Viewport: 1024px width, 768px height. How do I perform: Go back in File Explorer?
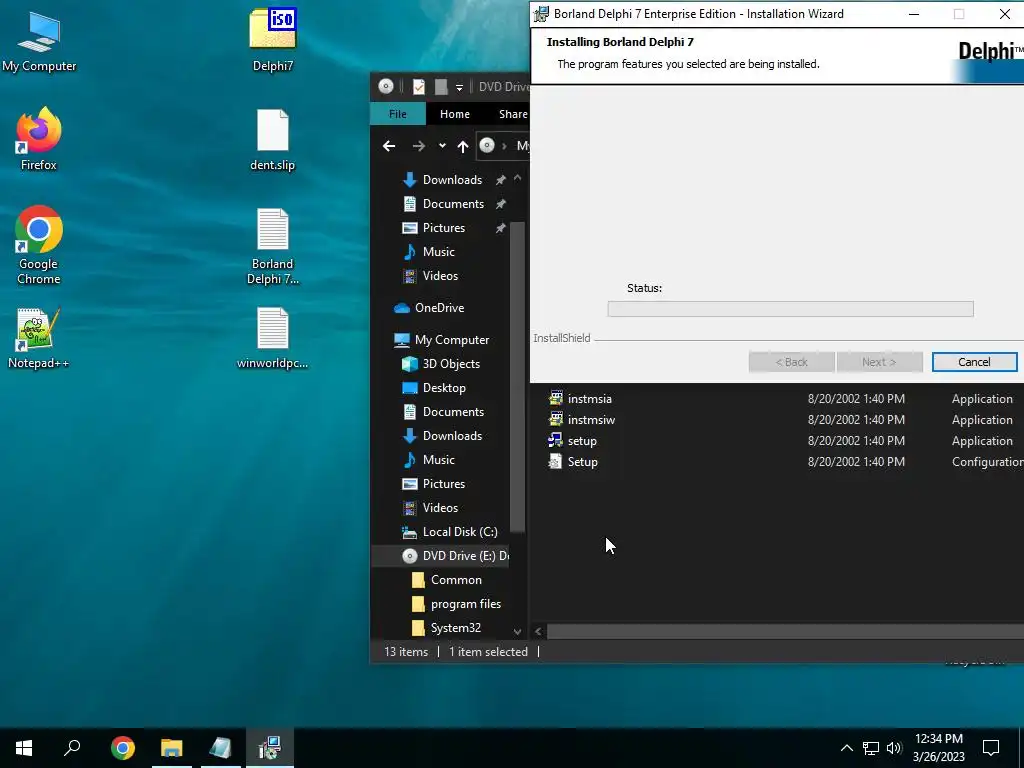click(x=389, y=146)
